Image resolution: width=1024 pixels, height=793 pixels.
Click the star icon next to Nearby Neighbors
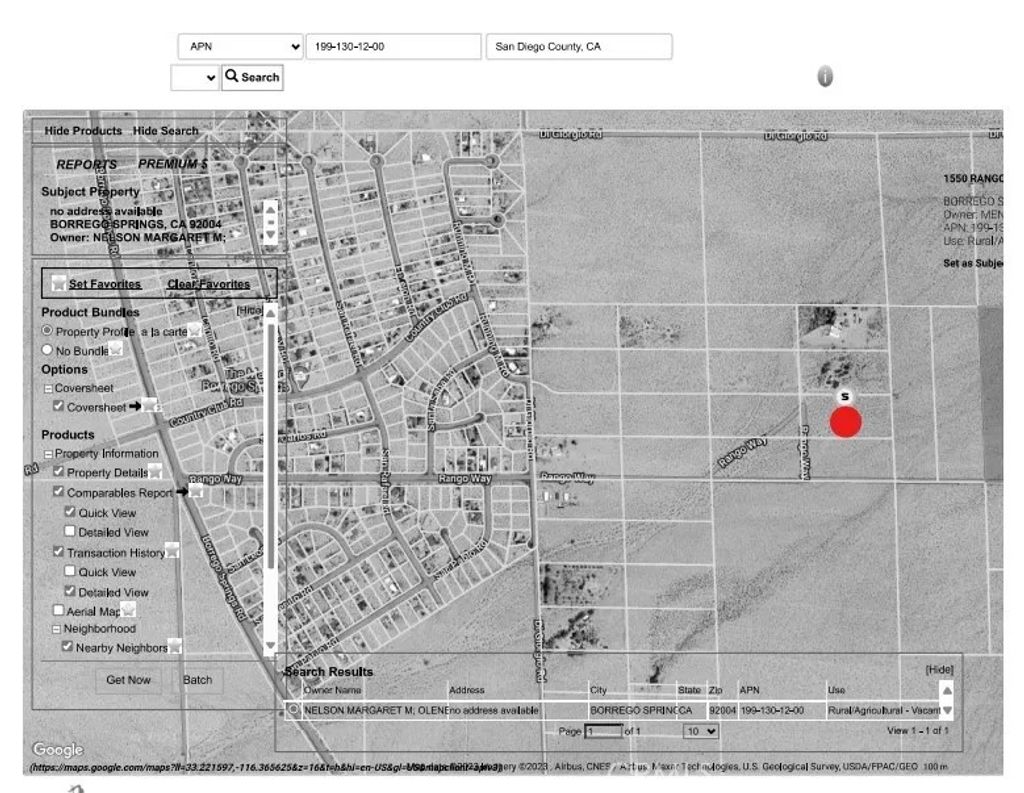pos(176,648)
